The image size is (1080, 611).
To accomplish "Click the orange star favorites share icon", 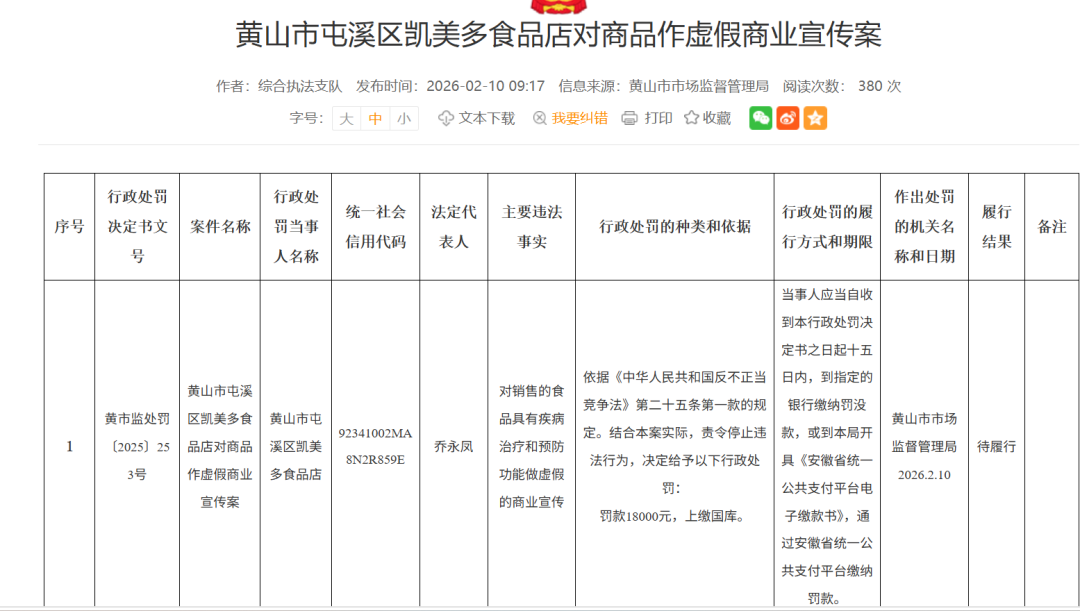I will coord(816,118).
